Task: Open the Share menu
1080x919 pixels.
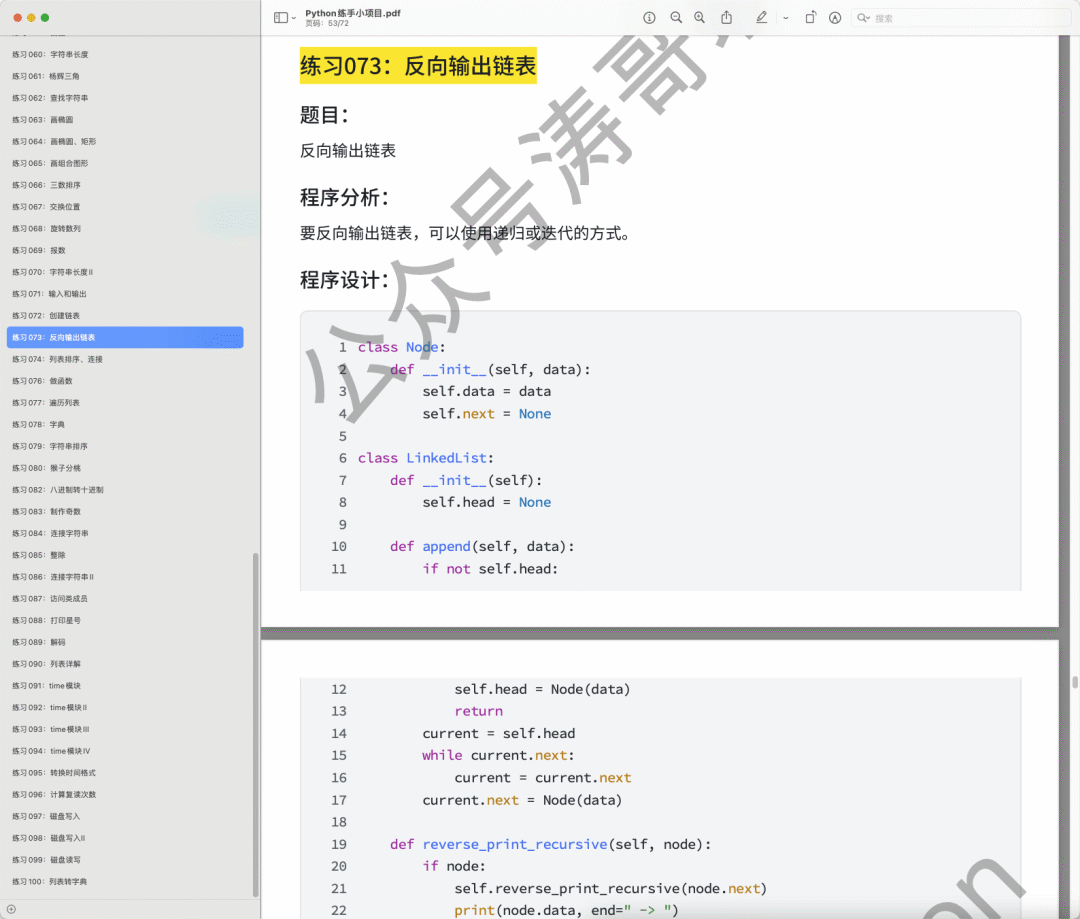Action: pyautogui.click(x=727, y=18)
